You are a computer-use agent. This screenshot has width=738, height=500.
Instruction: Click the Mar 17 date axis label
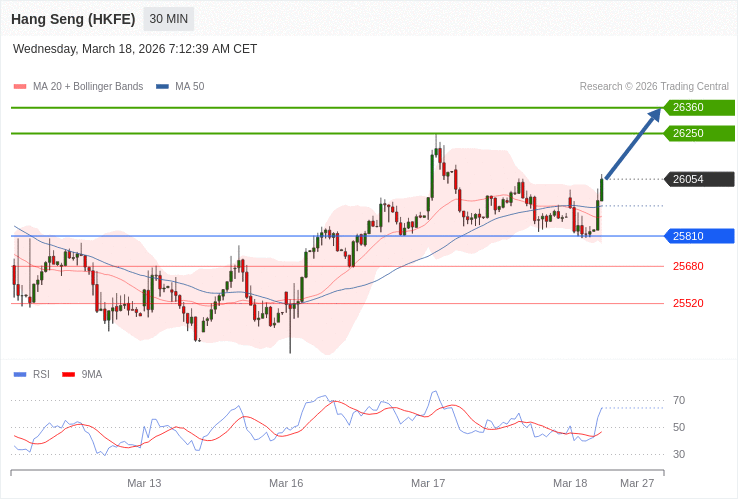[x=428, y=484]
